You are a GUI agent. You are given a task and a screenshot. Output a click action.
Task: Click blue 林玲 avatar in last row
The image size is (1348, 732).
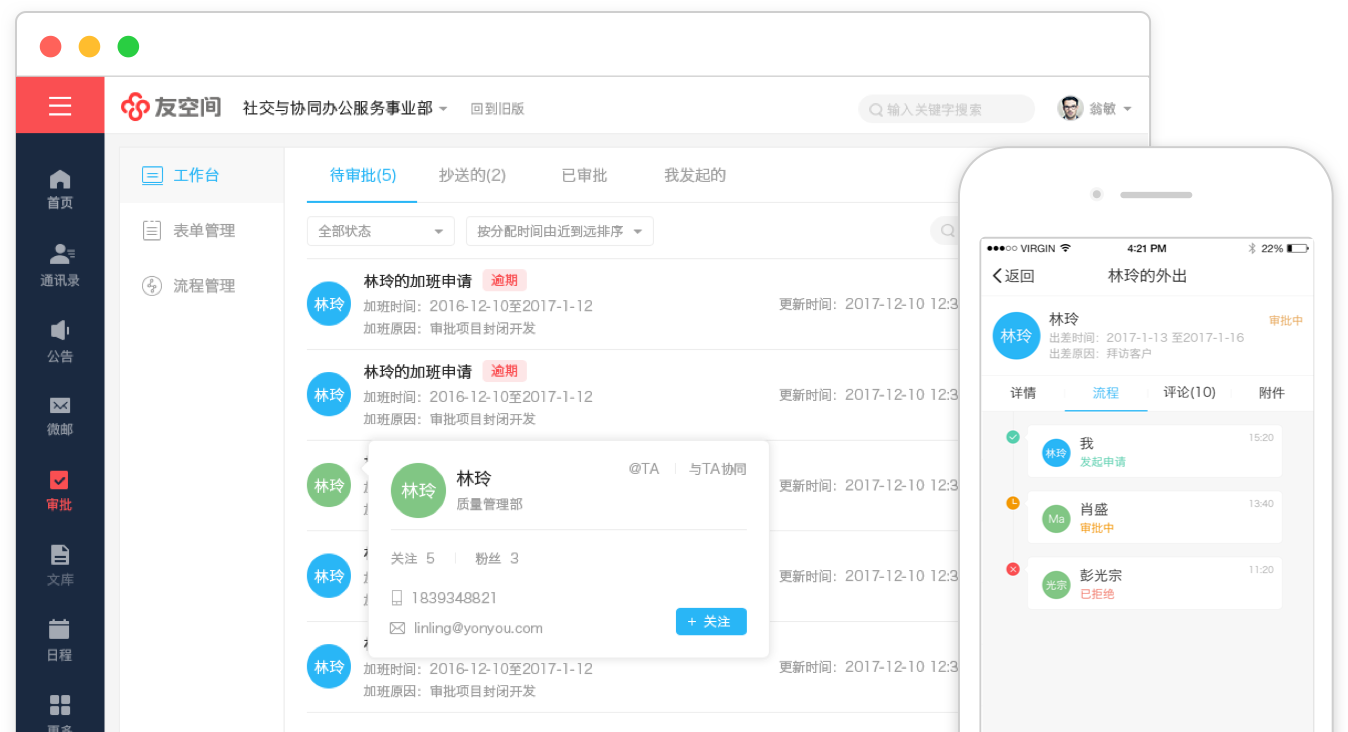pos(329,667)
